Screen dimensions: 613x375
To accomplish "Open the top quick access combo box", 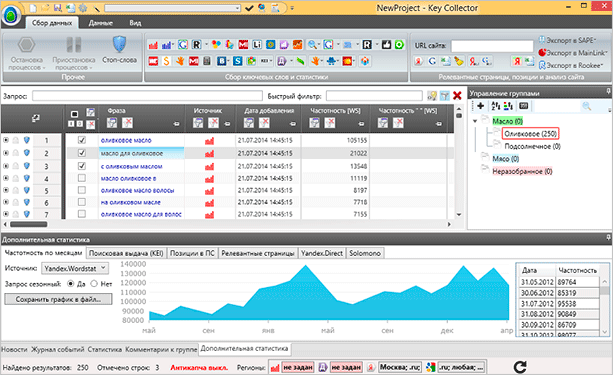I will coord(173,8).
